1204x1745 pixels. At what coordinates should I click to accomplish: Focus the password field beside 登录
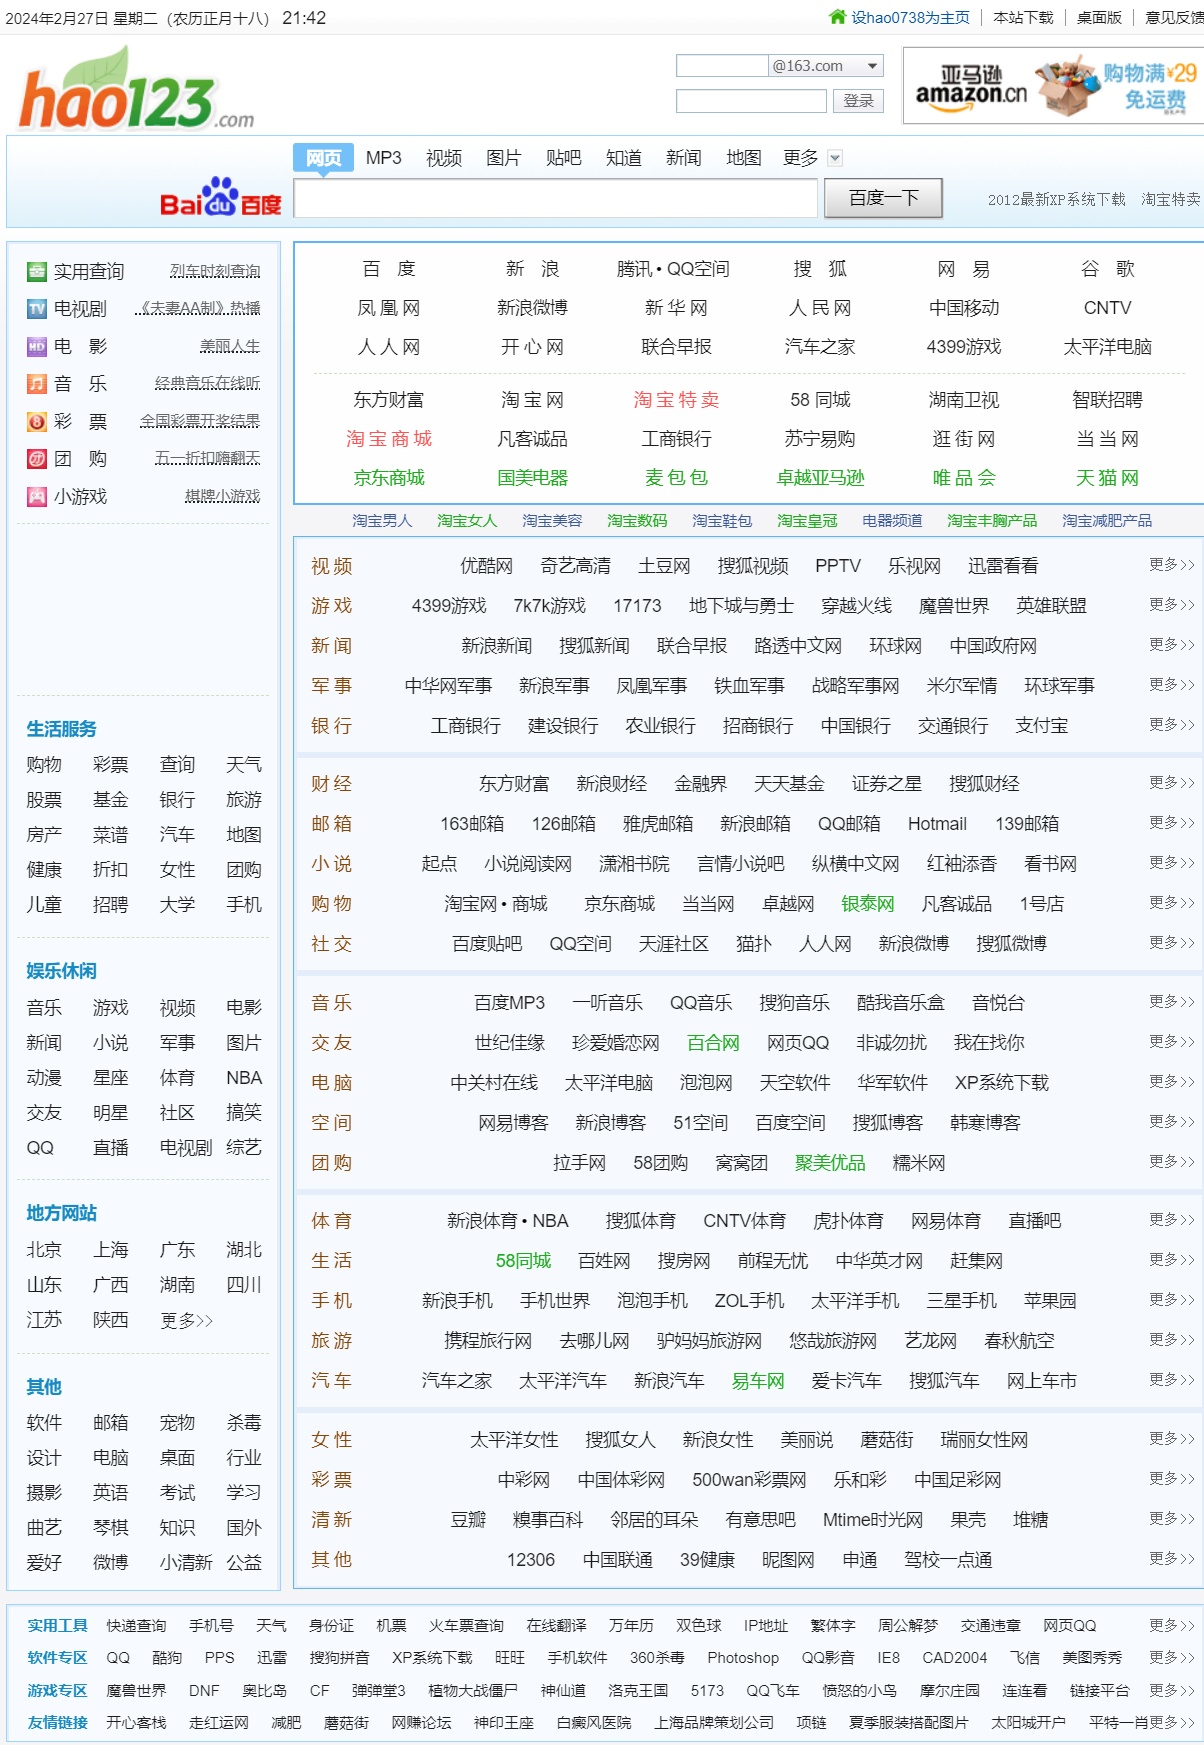(751, 101)
